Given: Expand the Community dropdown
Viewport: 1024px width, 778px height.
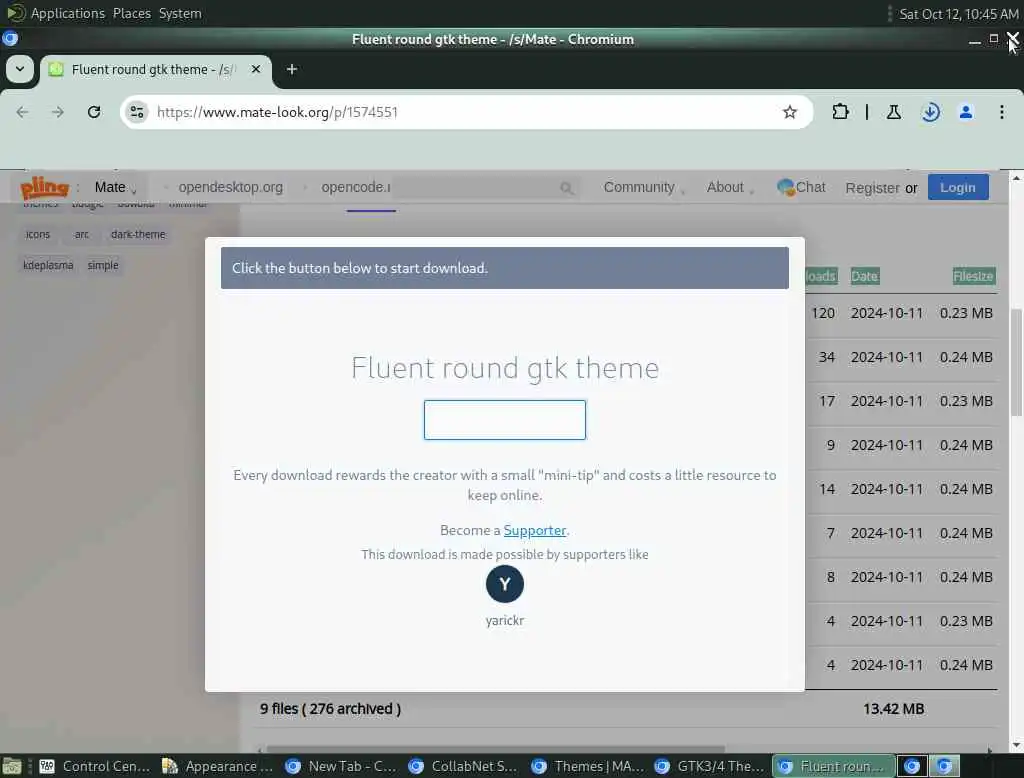Looking at the screenshot, I should coord(644,187).
